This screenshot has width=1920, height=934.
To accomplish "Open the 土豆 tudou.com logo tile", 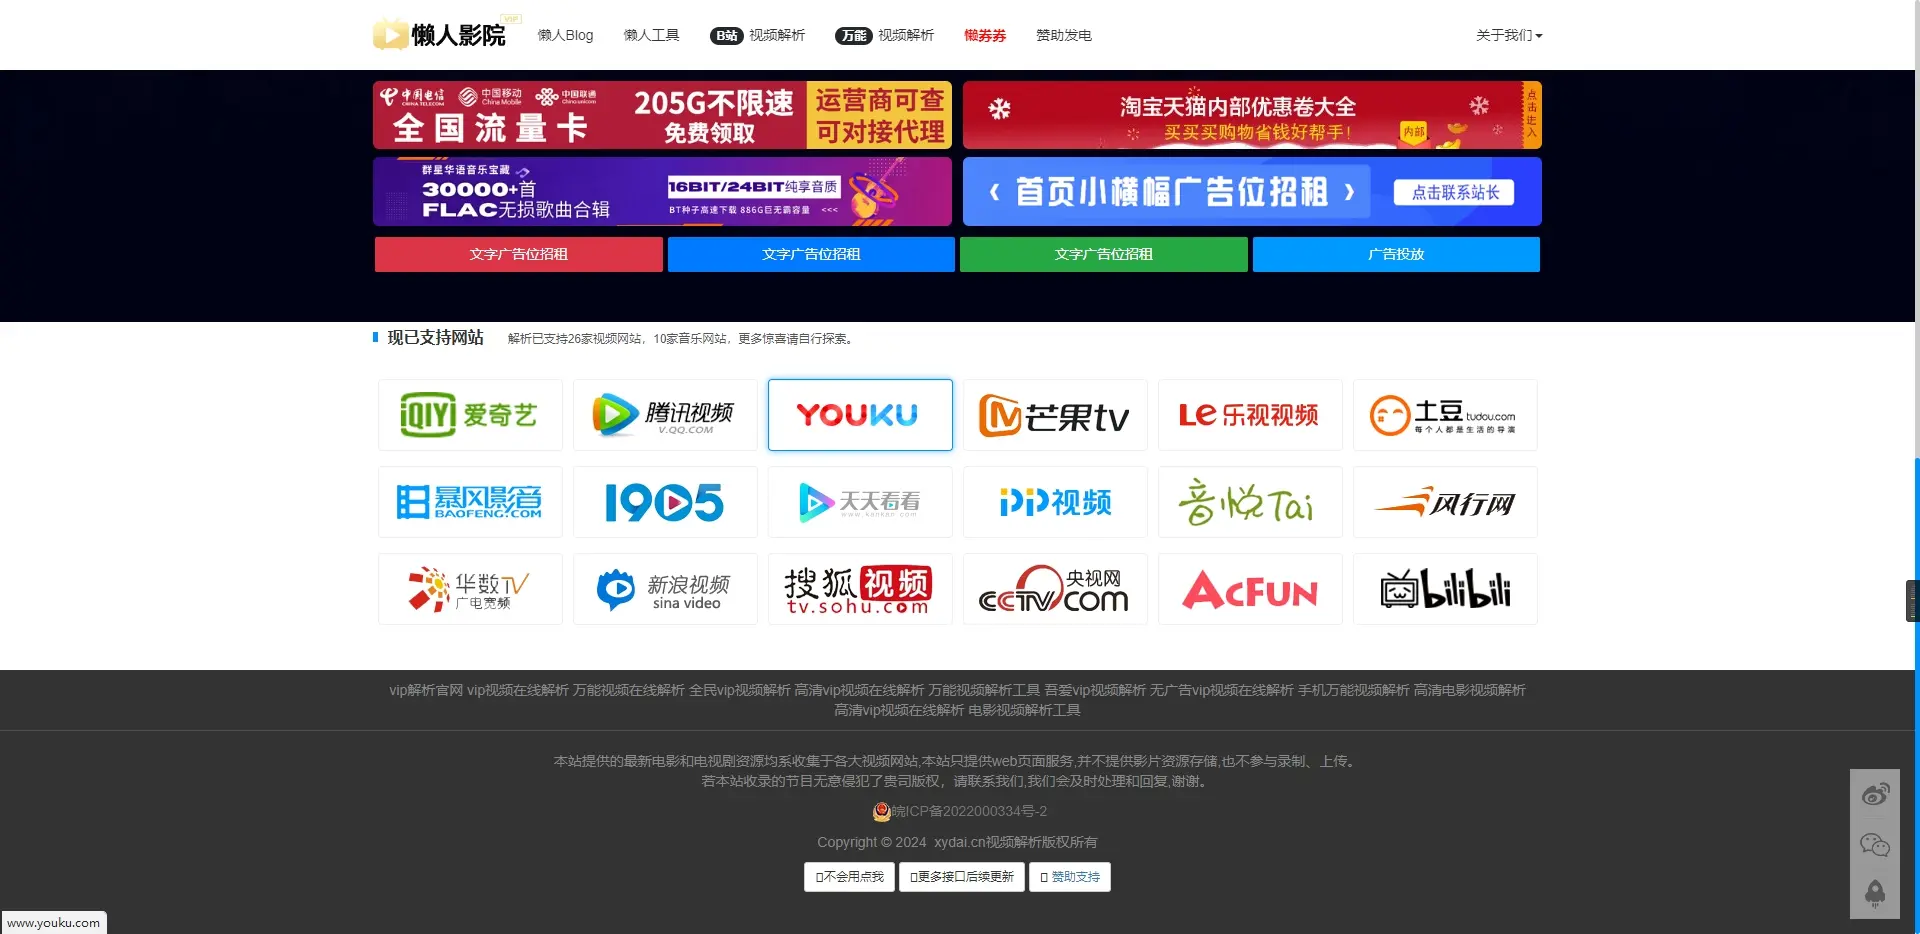I will 1445,415.
